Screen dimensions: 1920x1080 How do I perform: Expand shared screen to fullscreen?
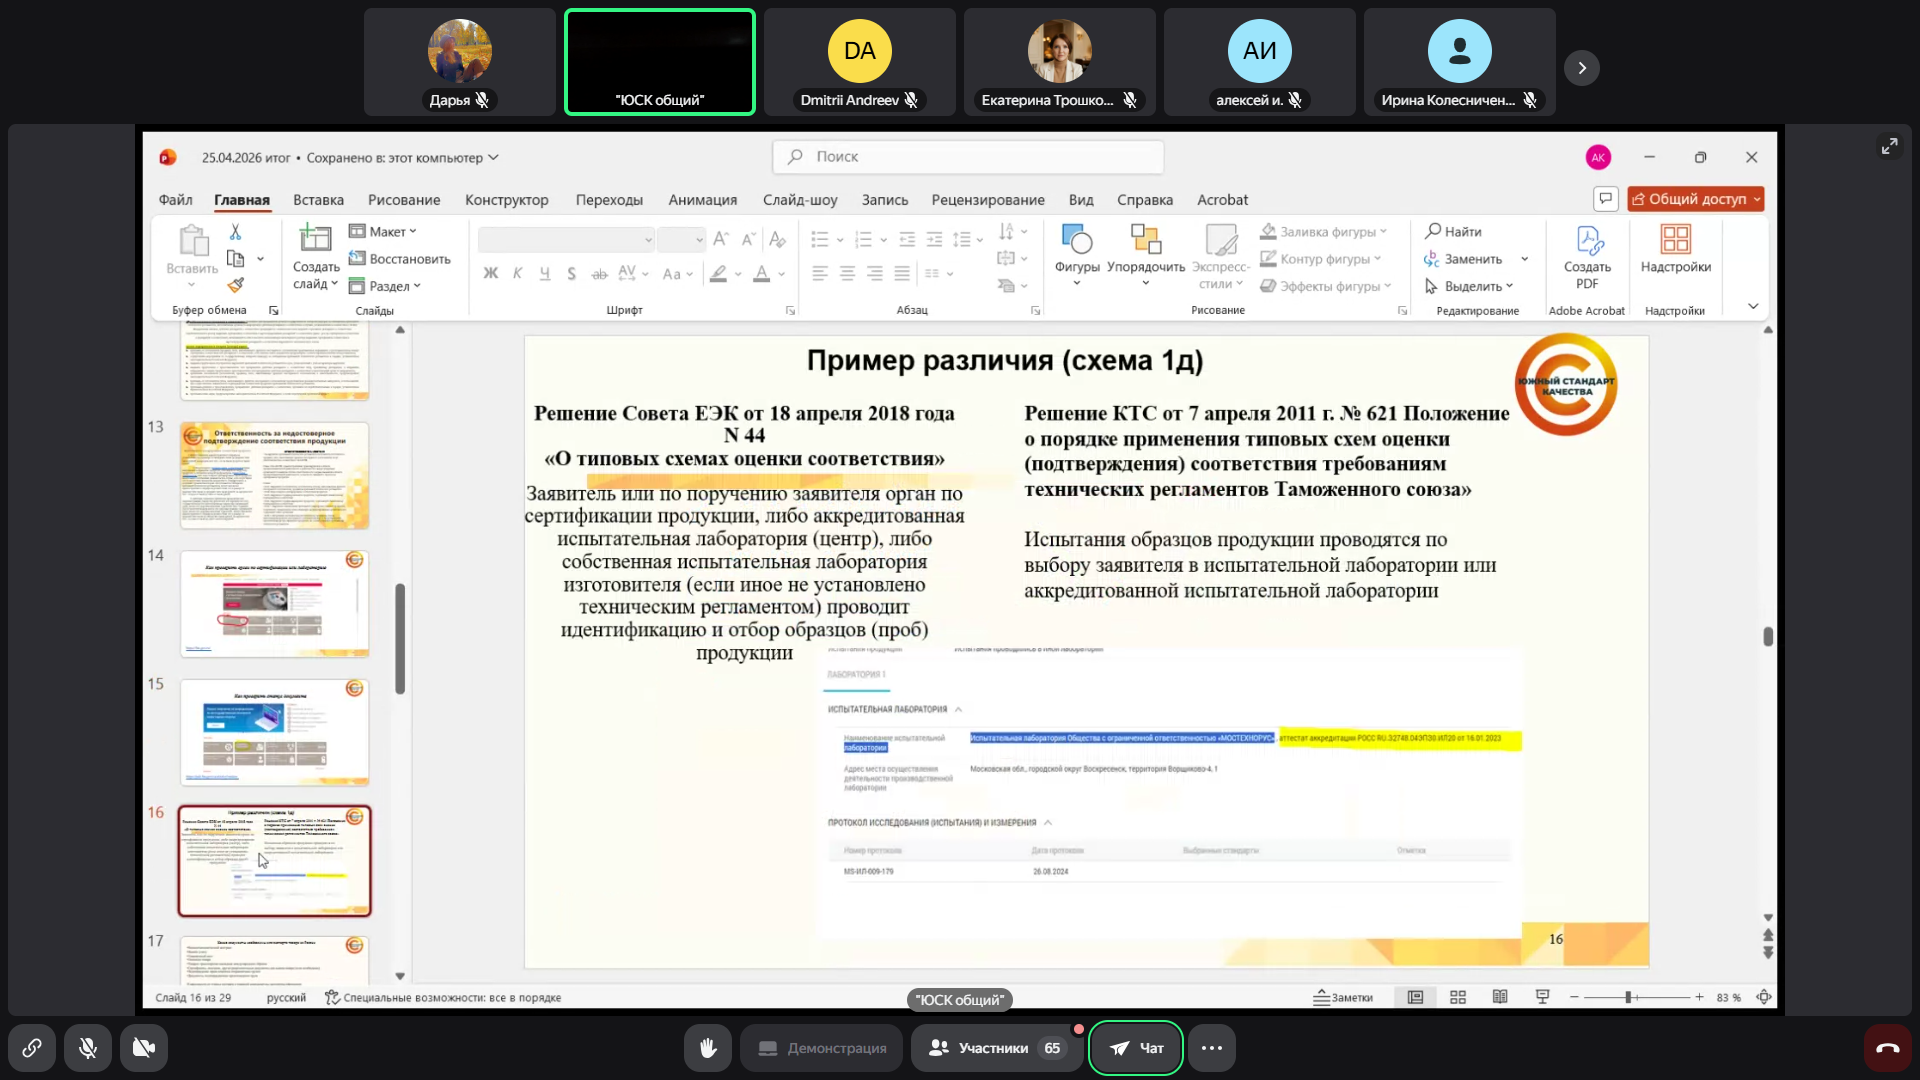[x=1889, y=146]
